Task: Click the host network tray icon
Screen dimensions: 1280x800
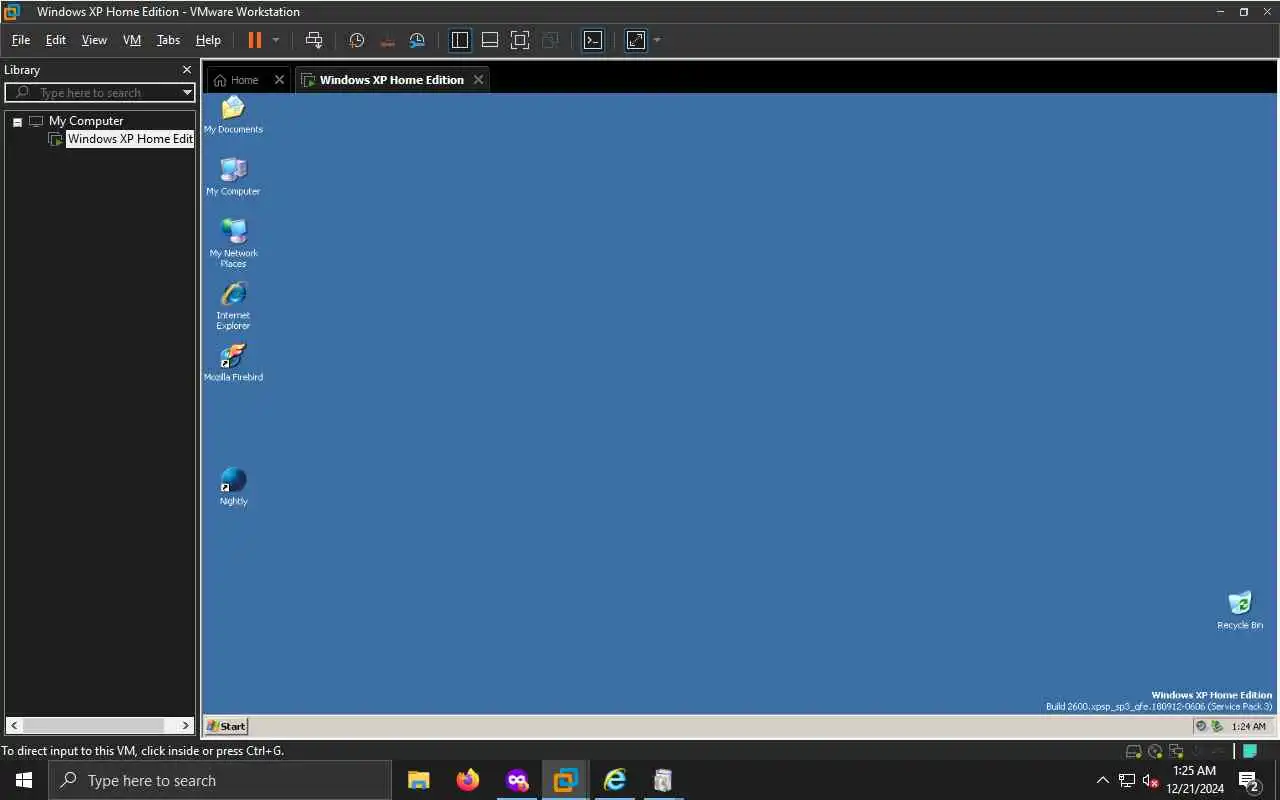Action: point(1127,780)
